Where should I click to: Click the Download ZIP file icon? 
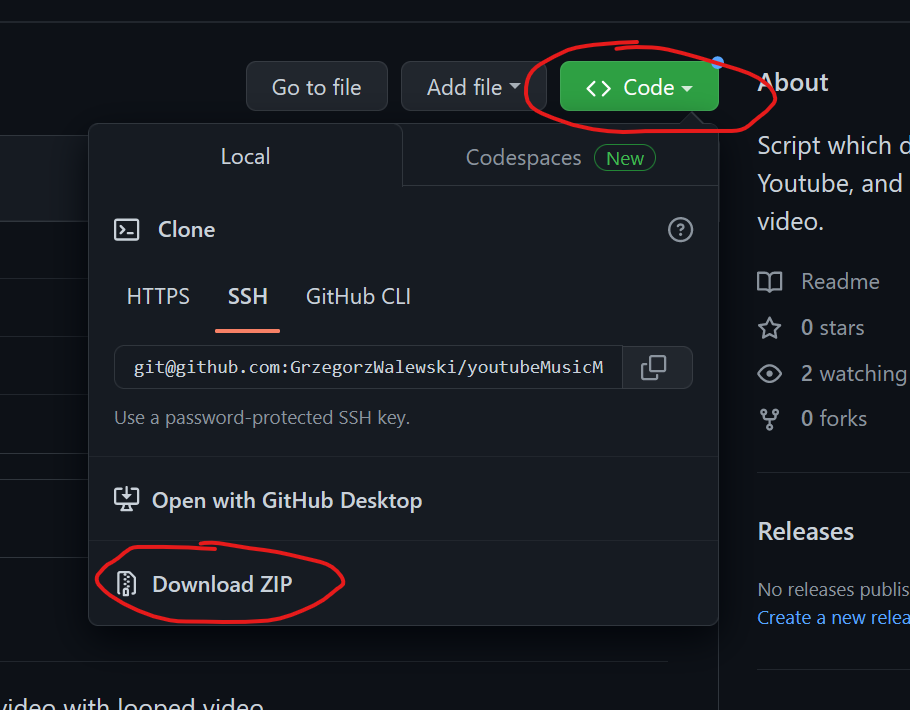[126, 584]
